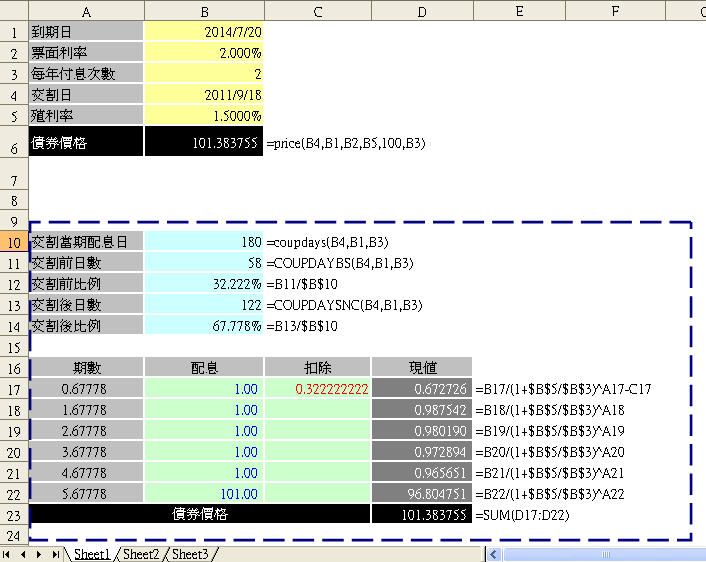Open the Sheet3 tab

(190, 554)
